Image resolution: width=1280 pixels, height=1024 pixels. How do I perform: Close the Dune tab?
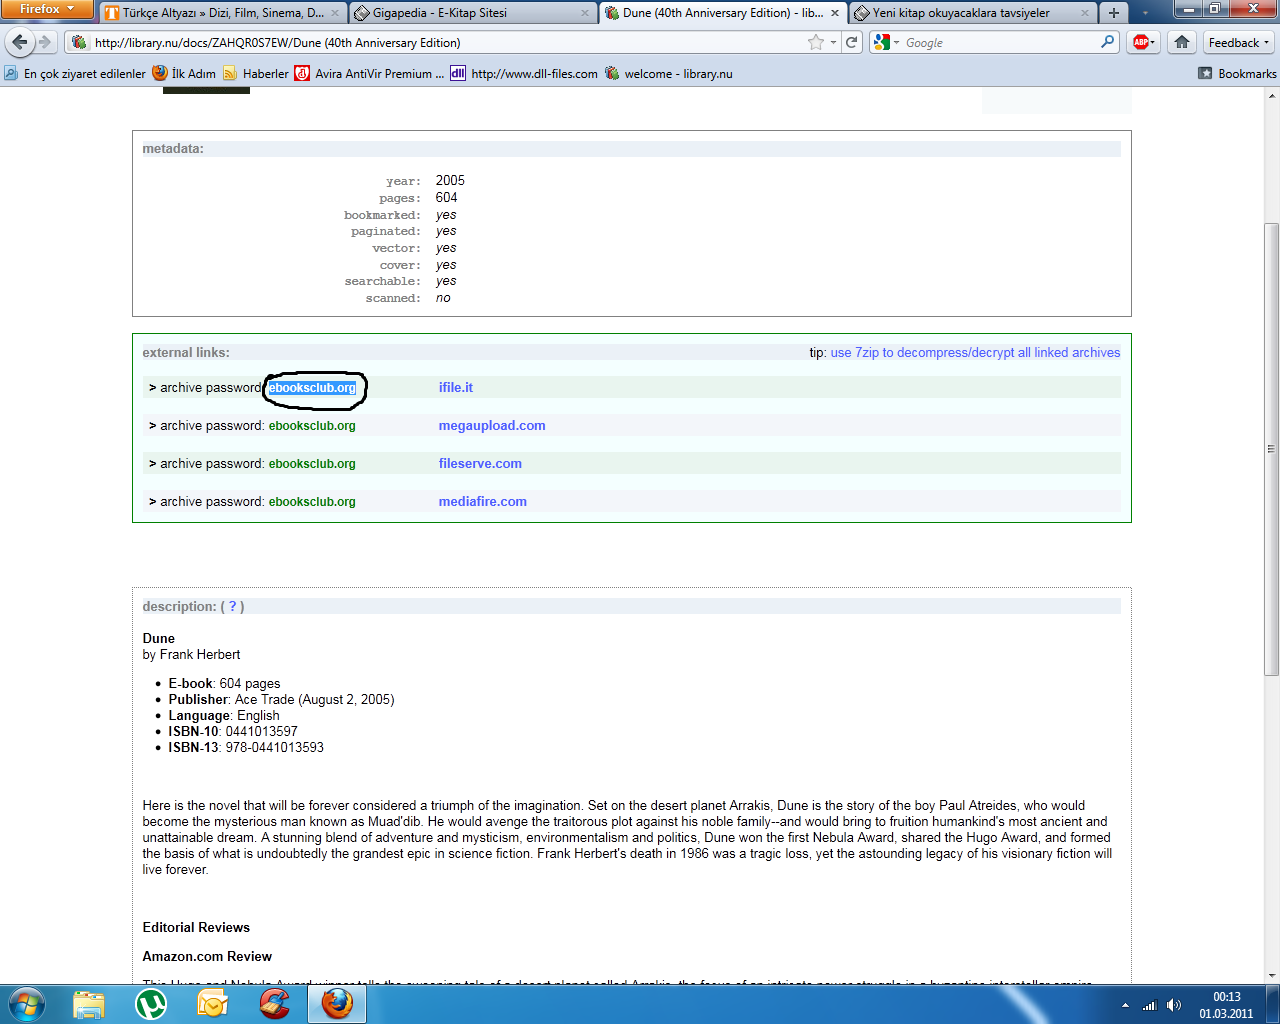[x=835, y=13]
